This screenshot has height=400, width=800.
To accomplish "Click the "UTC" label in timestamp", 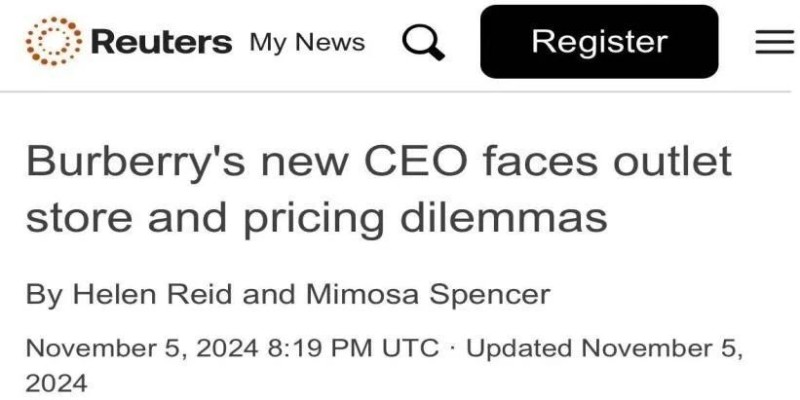I will [410, 348].
